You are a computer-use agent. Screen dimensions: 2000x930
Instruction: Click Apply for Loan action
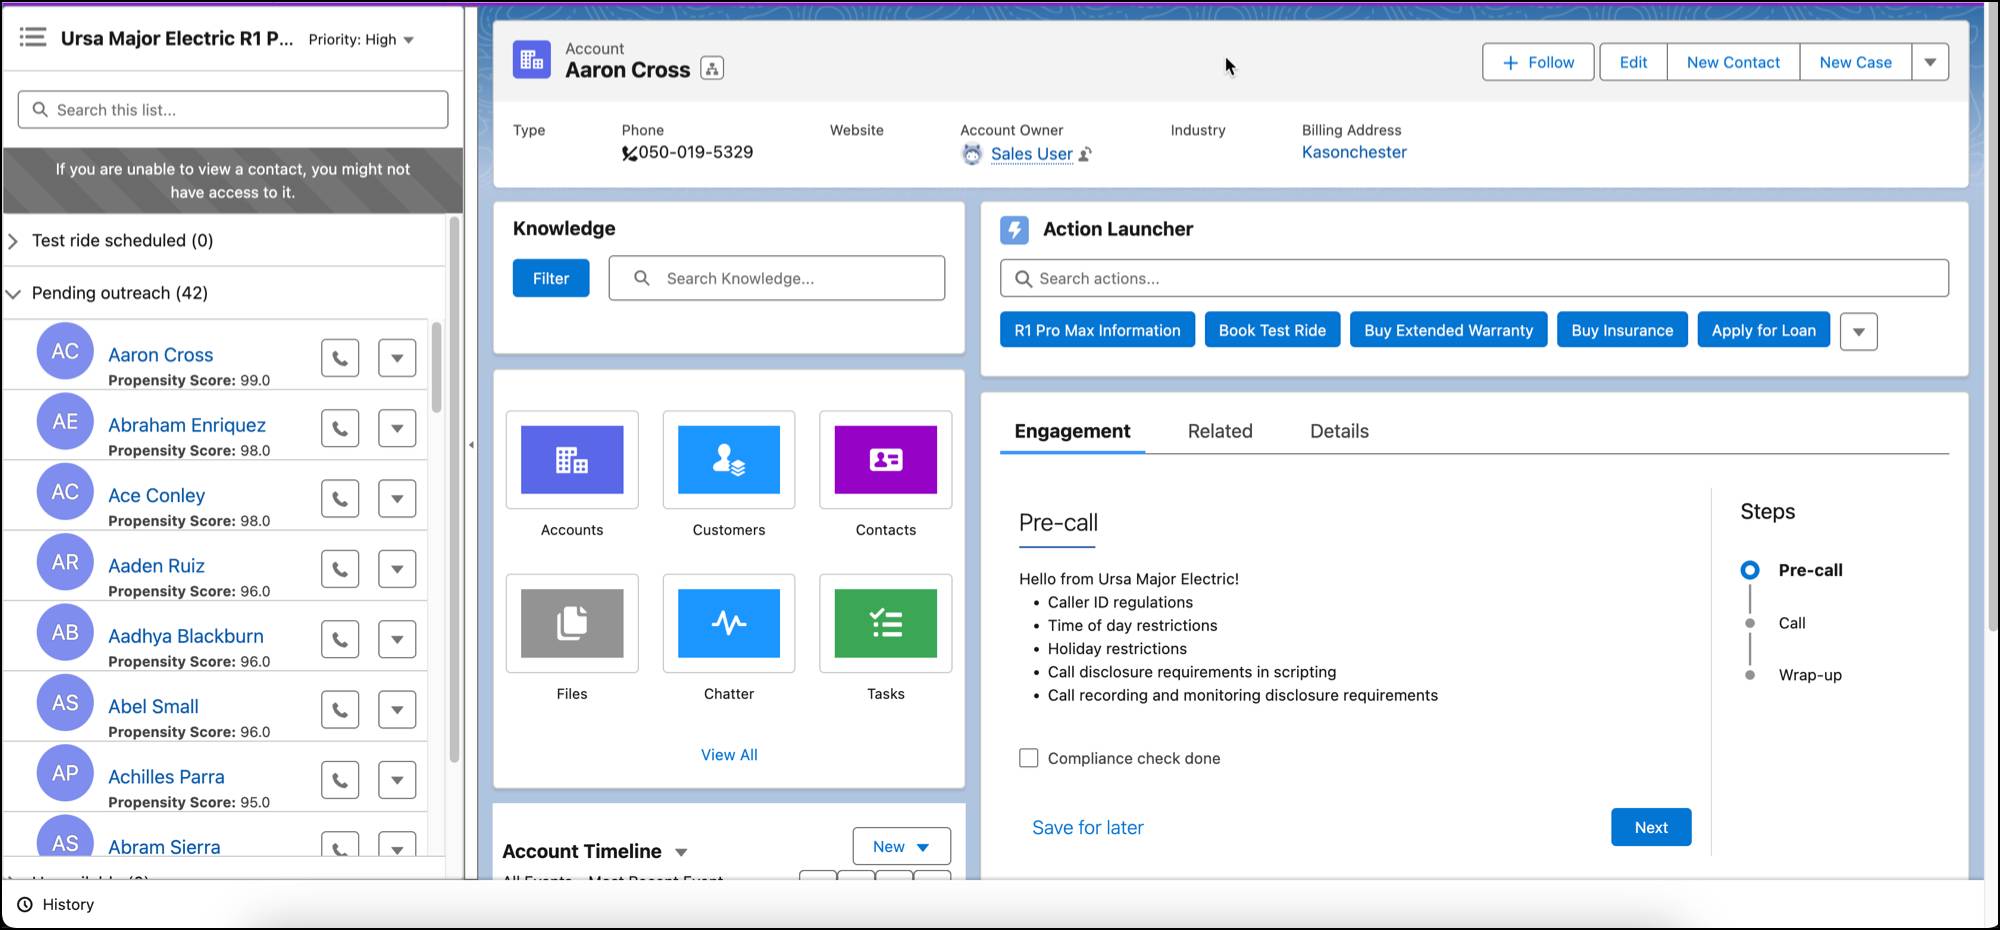click(x=1763, y=330)
